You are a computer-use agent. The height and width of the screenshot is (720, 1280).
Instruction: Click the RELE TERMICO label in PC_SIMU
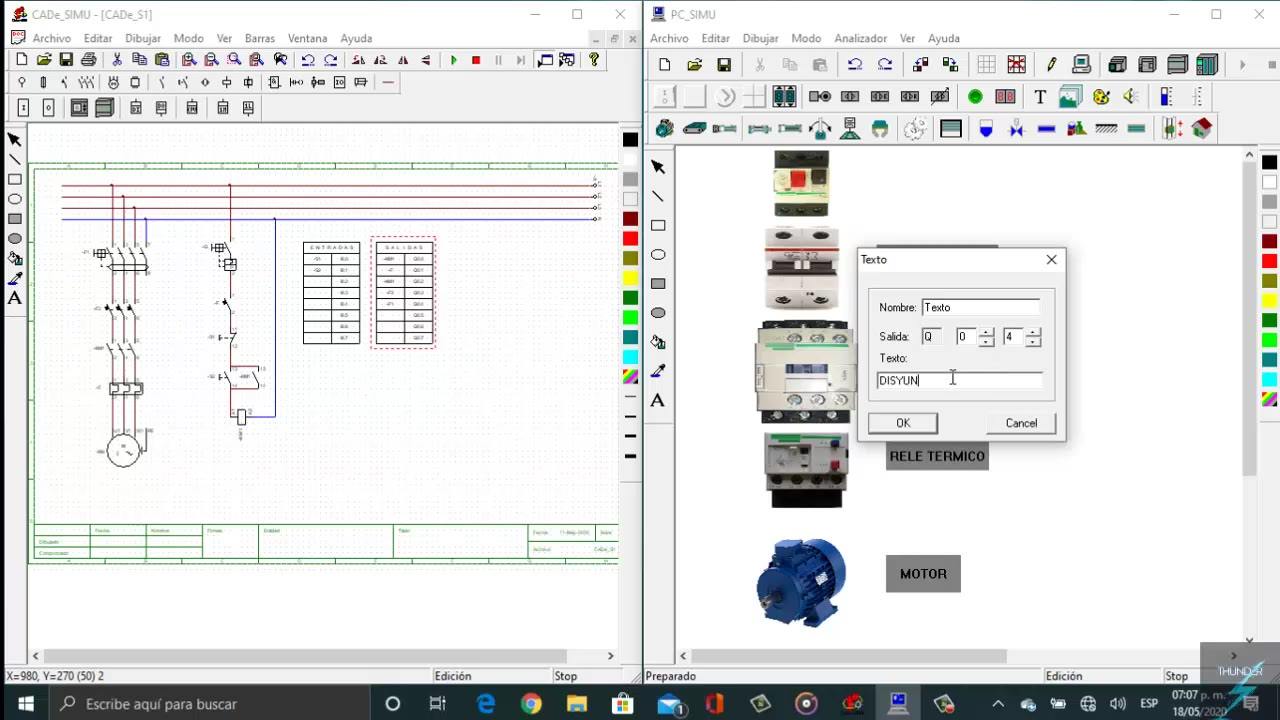[x=937, y=456]
